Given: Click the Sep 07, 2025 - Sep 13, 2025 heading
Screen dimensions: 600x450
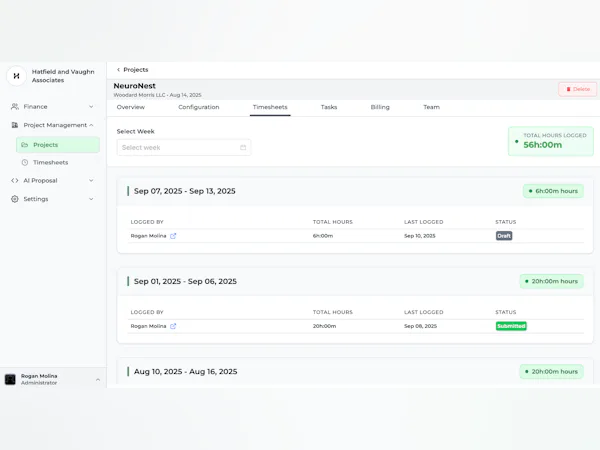Looking at the screenshot, I should 184,191.
